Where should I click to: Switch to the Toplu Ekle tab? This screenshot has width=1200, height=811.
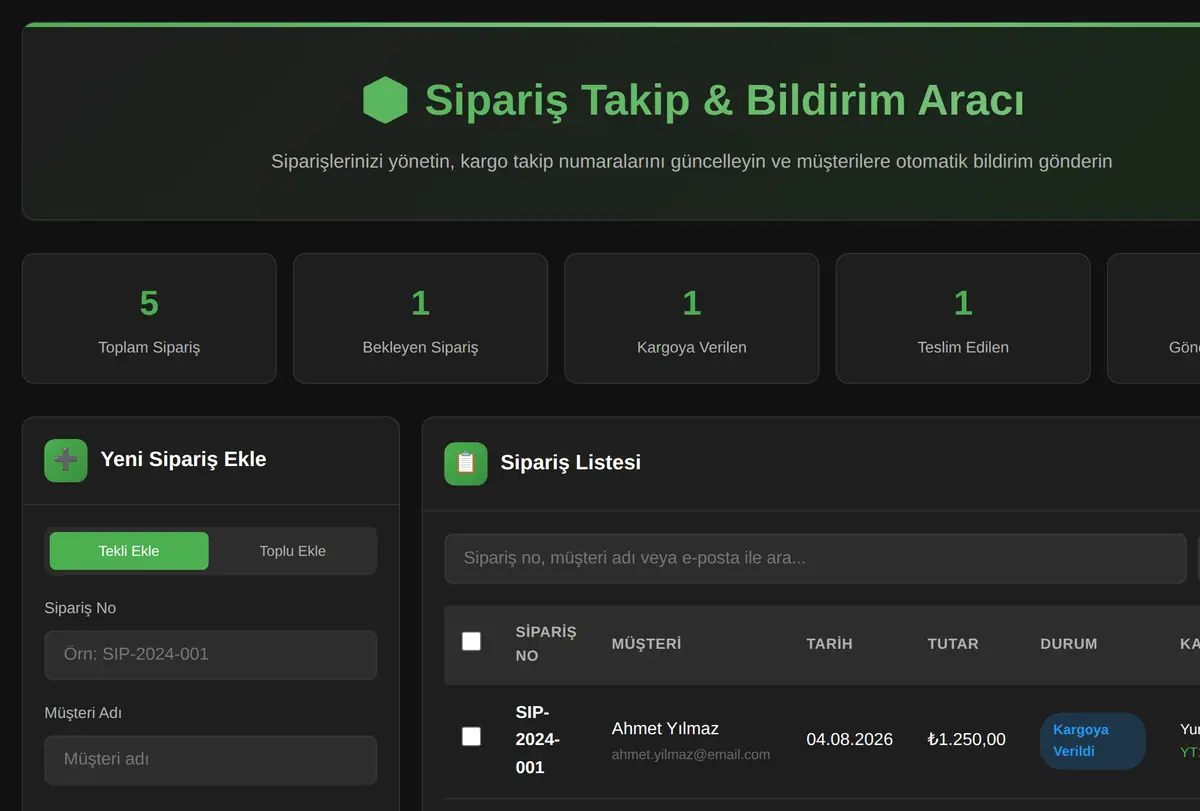(293, 551)
